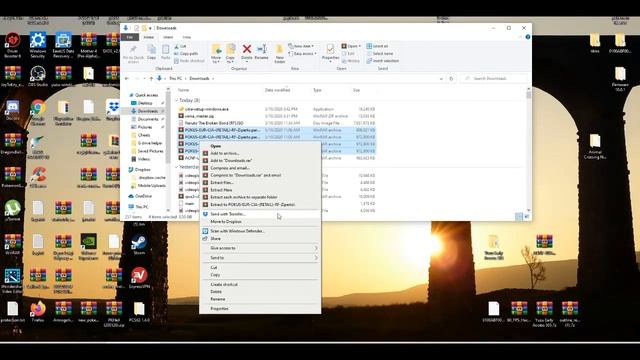Open Firefox desktop icon
This screenshot has width=640, height=360.
pos(38,312)
